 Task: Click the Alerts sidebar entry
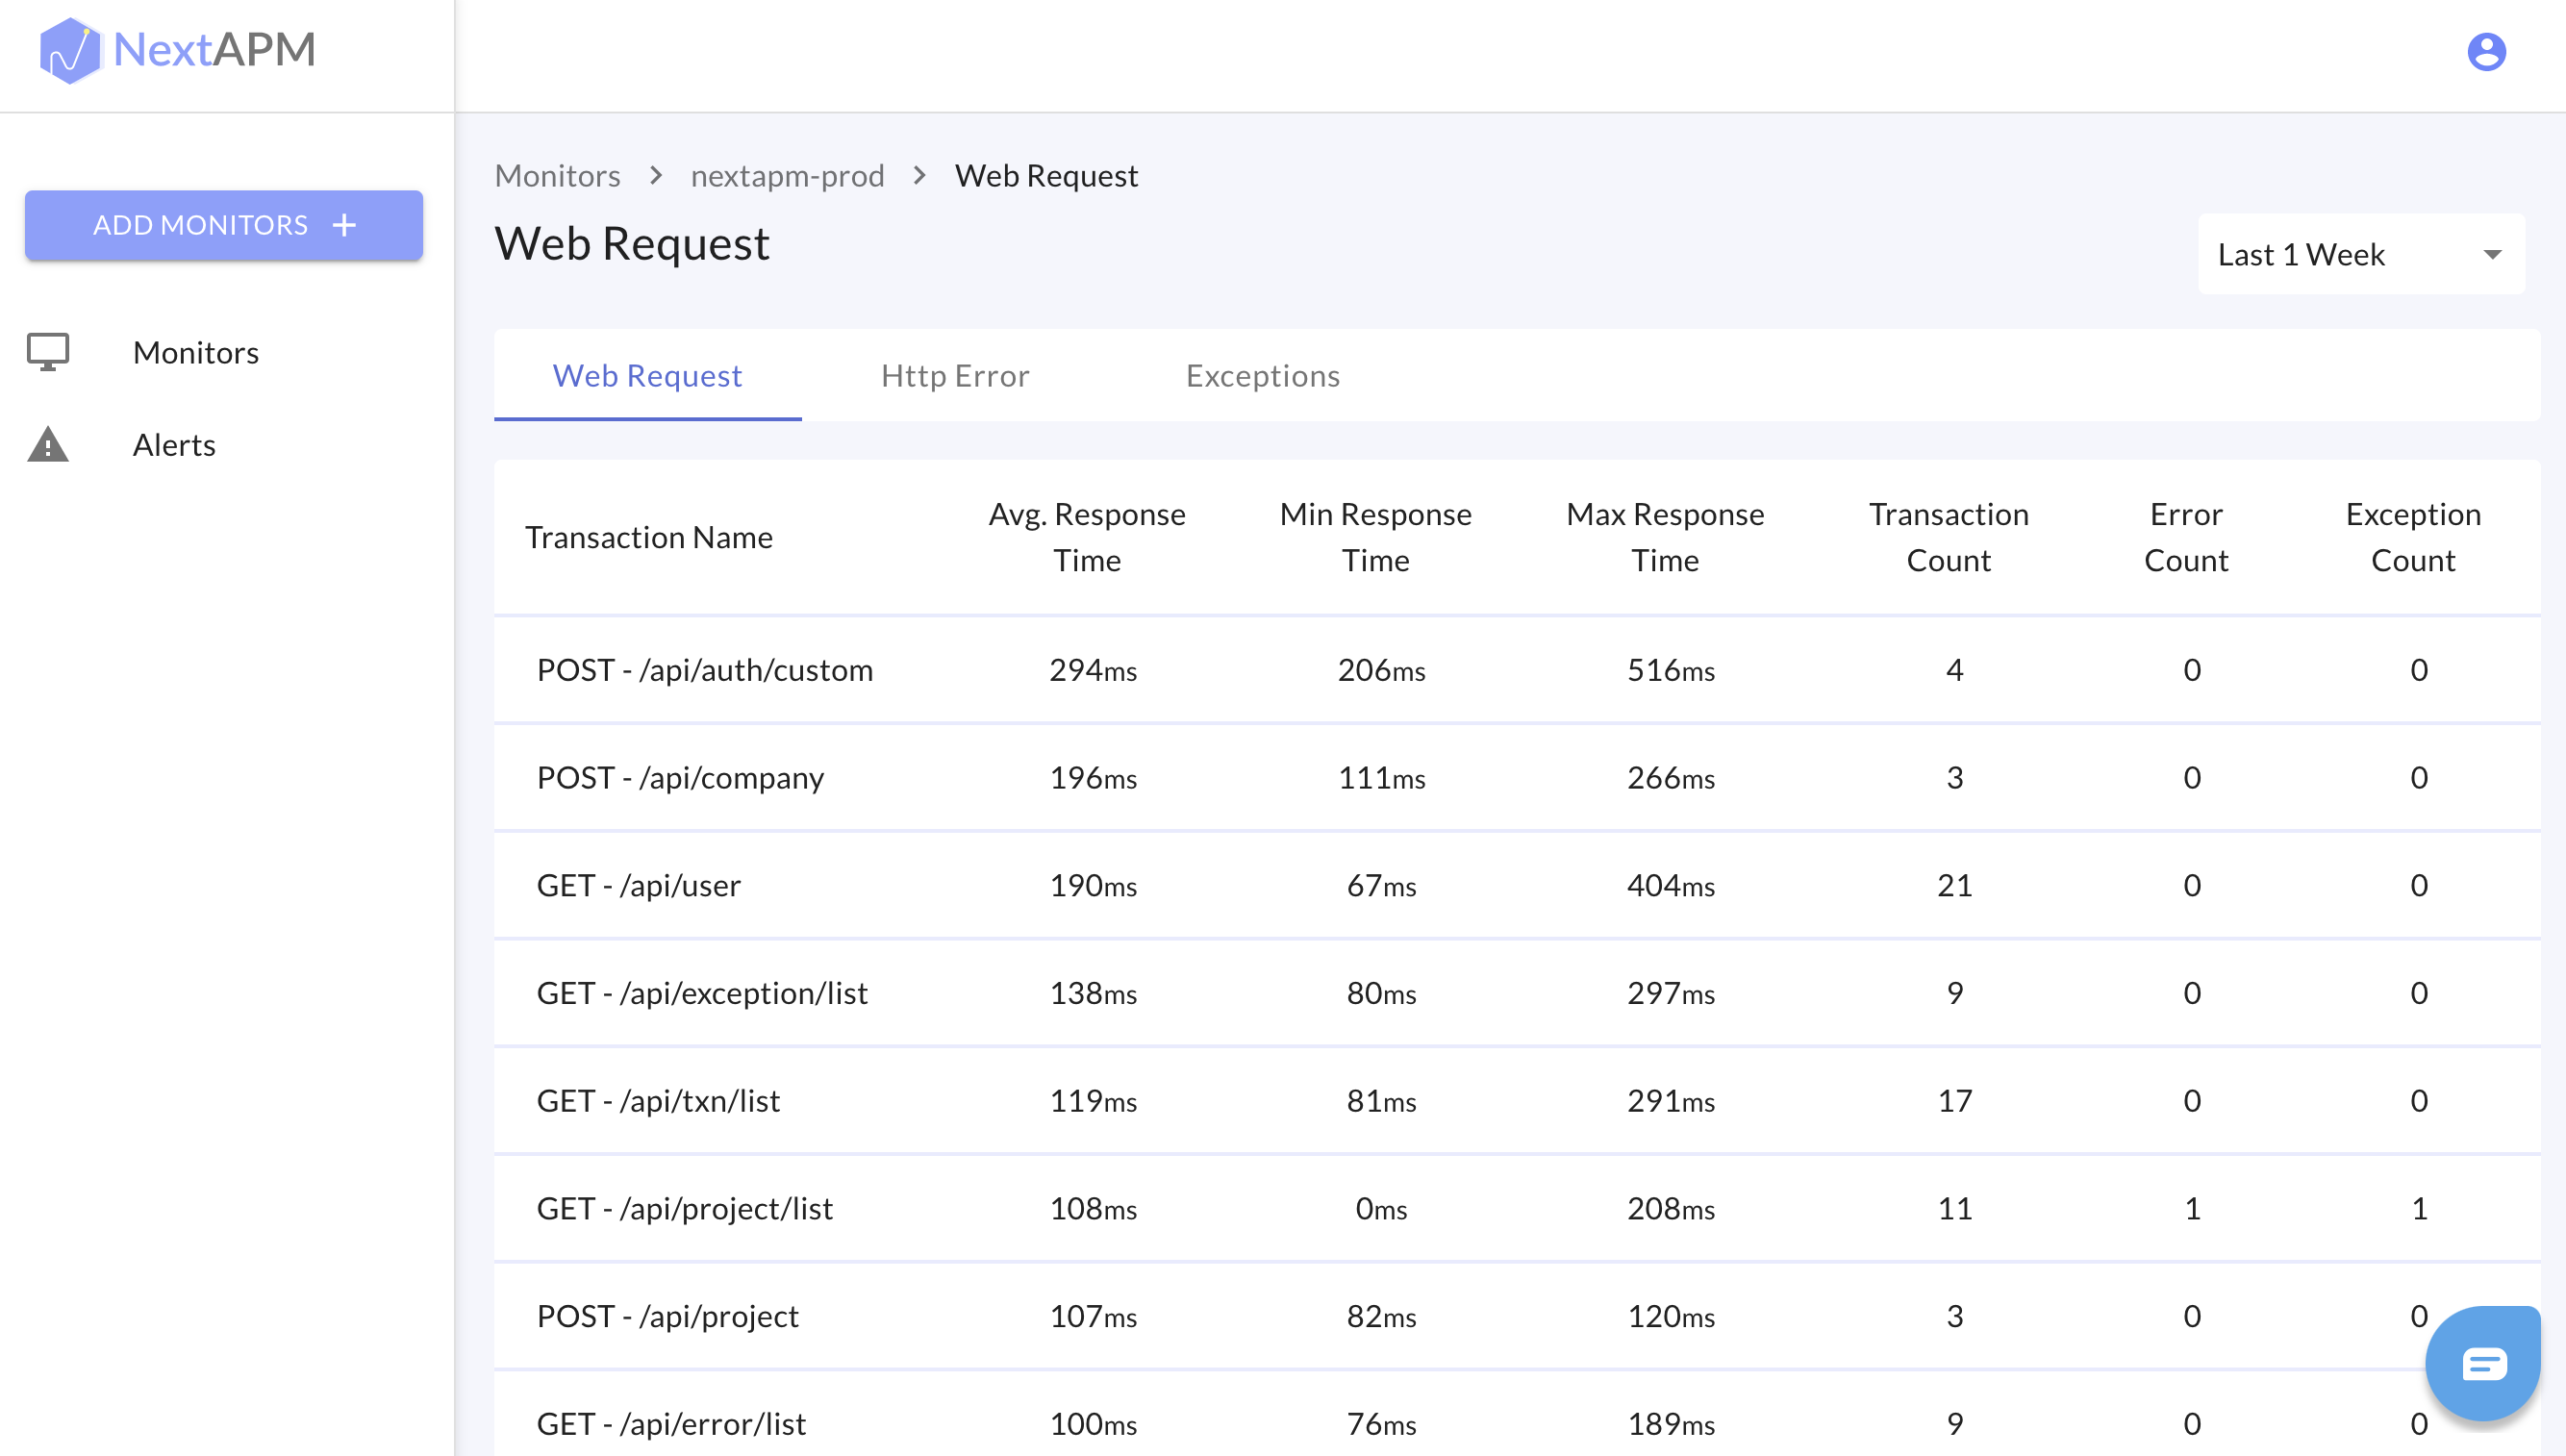174,444
